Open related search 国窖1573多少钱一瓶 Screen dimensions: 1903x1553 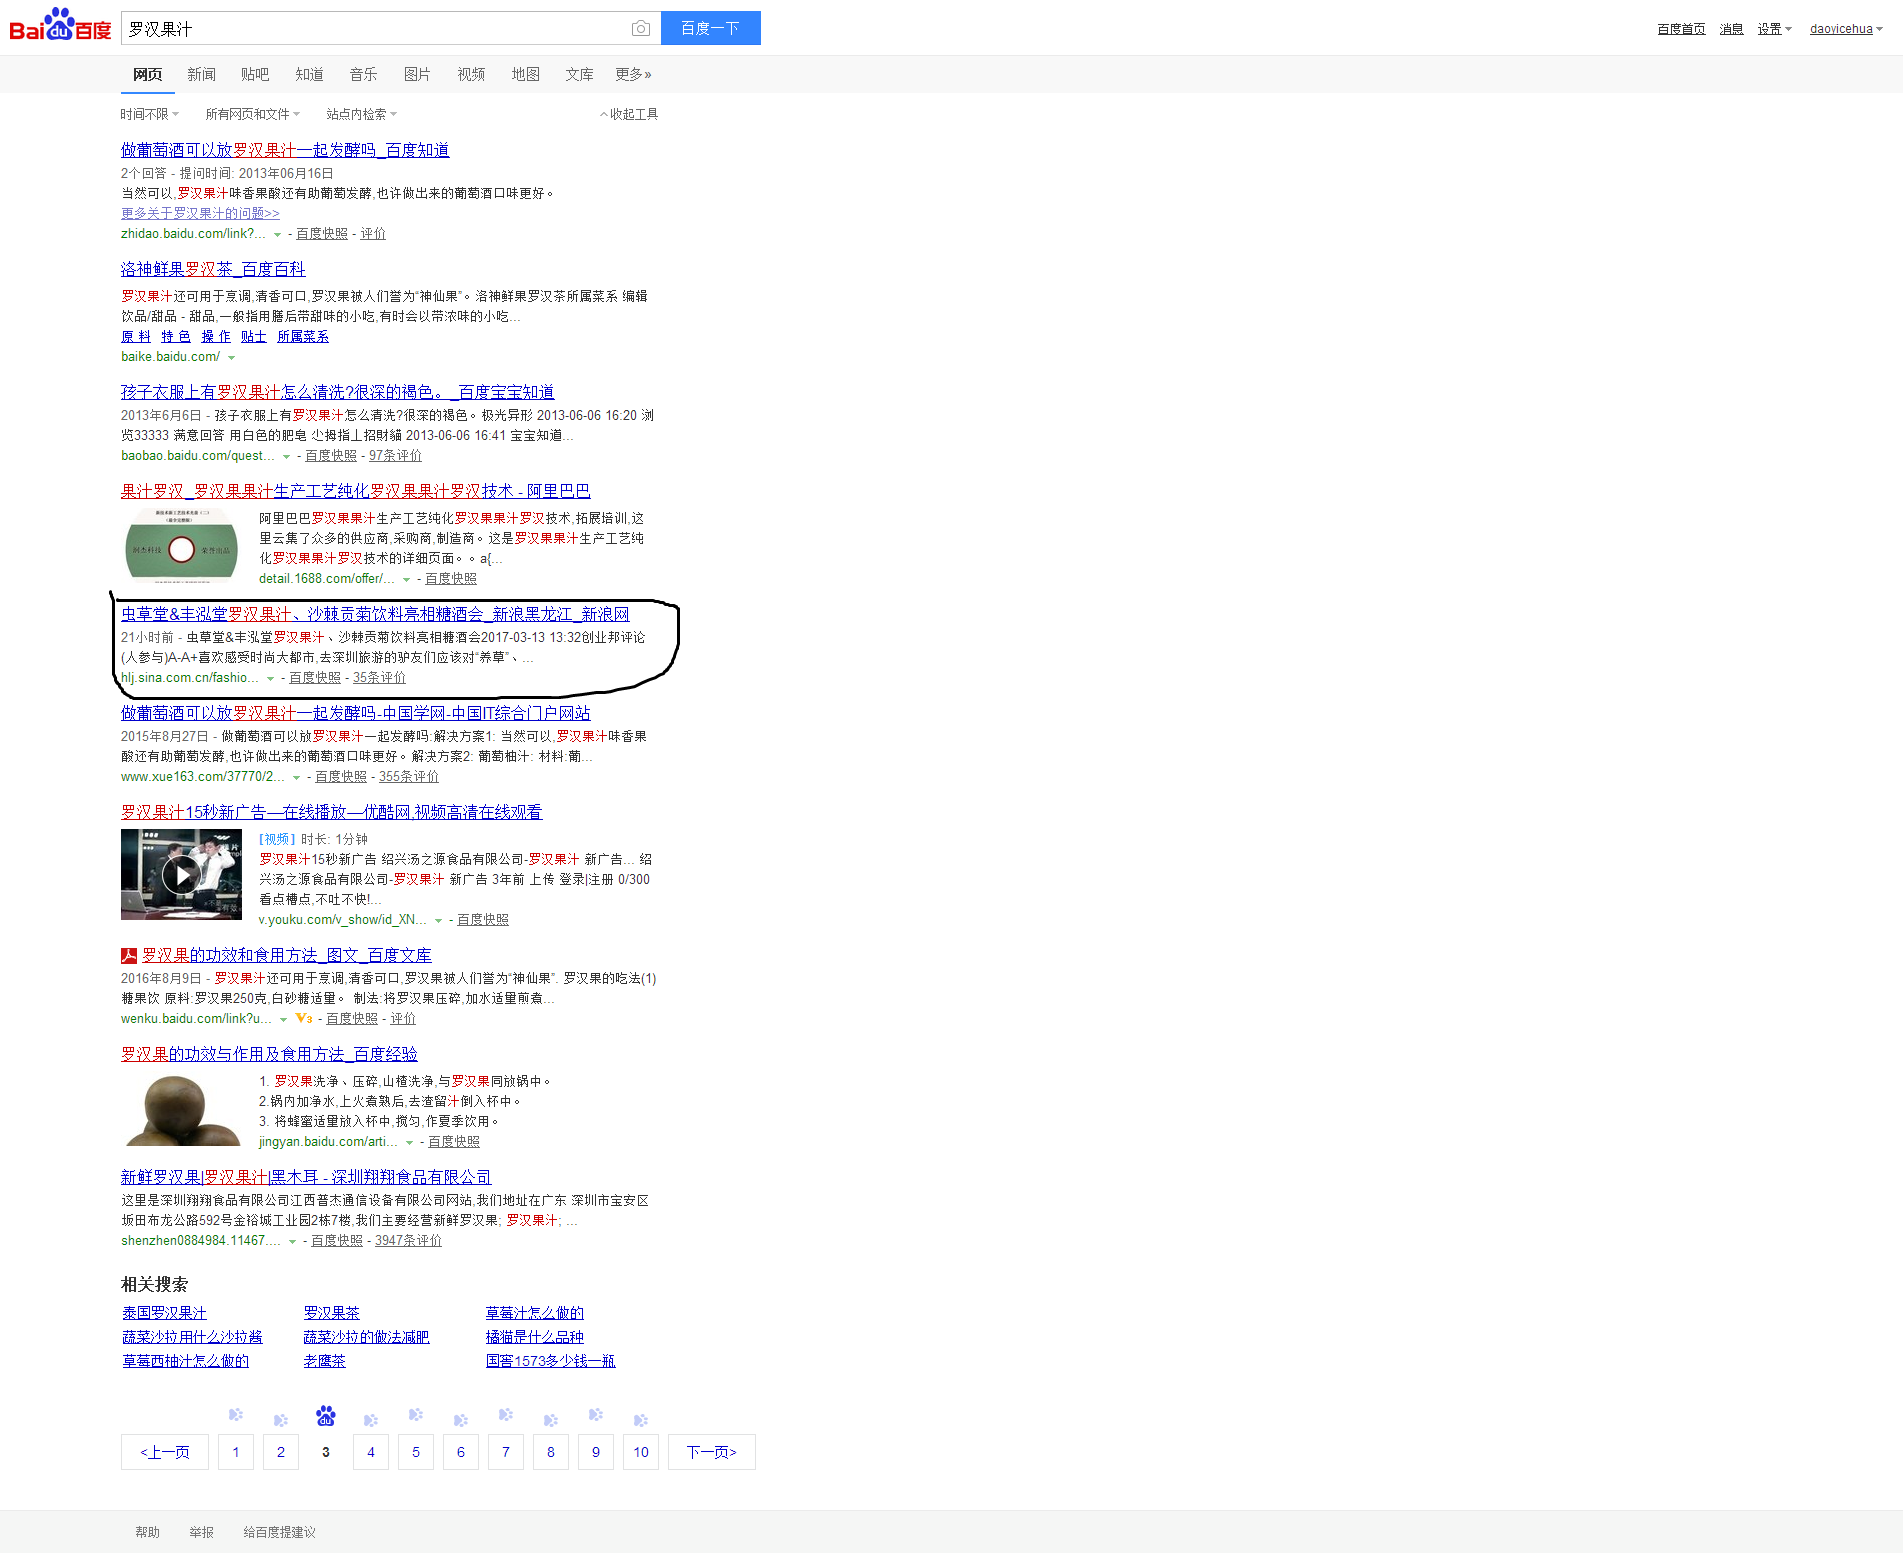tap(550, 1361)
